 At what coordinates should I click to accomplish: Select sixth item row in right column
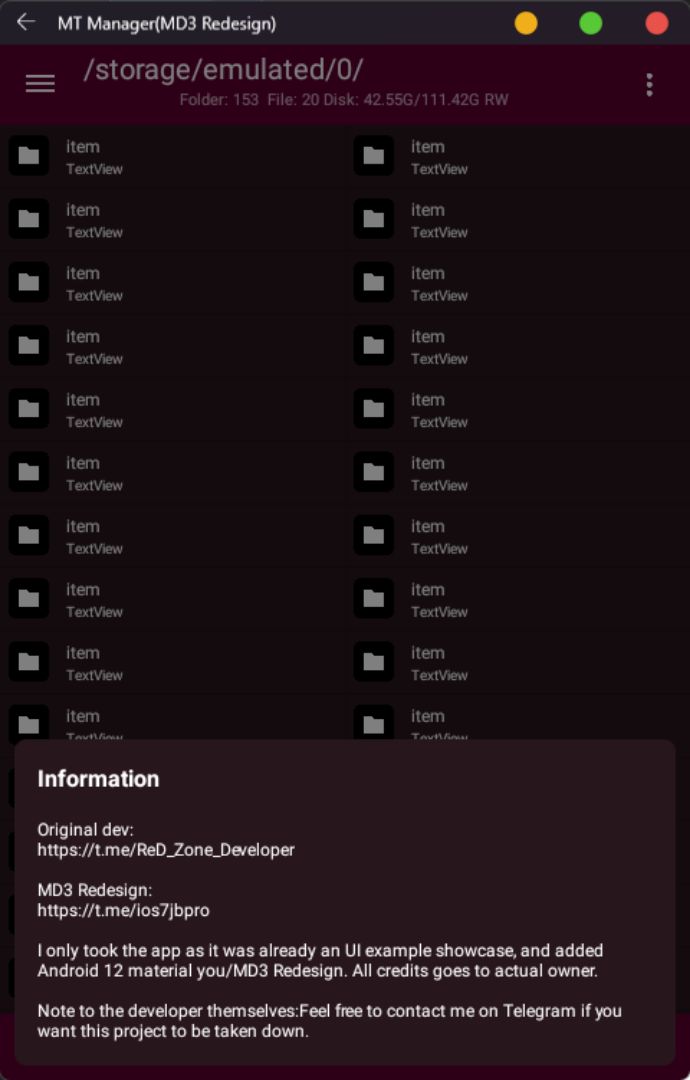[517, 472]
